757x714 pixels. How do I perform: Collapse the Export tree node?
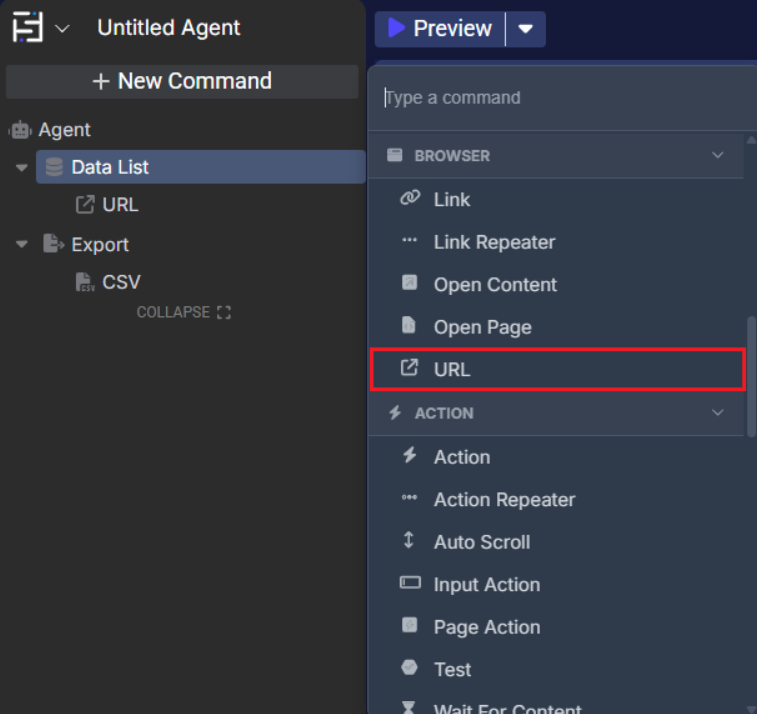pos(22,245)
